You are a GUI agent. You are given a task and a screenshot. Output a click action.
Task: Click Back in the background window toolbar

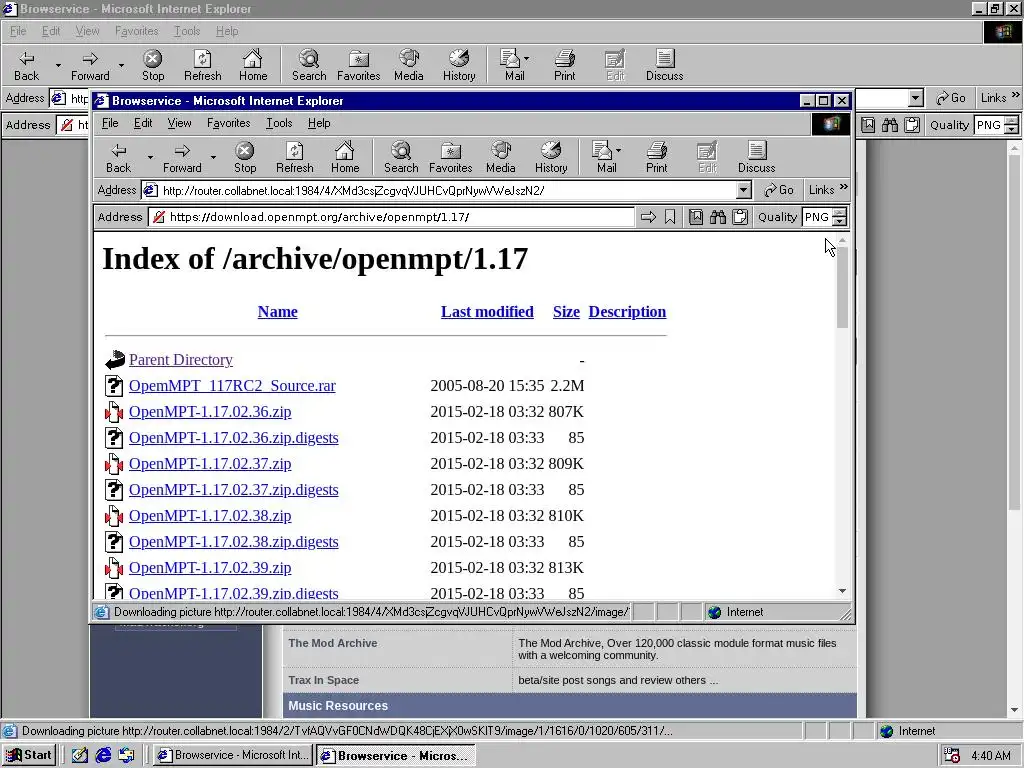click(x=26, y=66)
